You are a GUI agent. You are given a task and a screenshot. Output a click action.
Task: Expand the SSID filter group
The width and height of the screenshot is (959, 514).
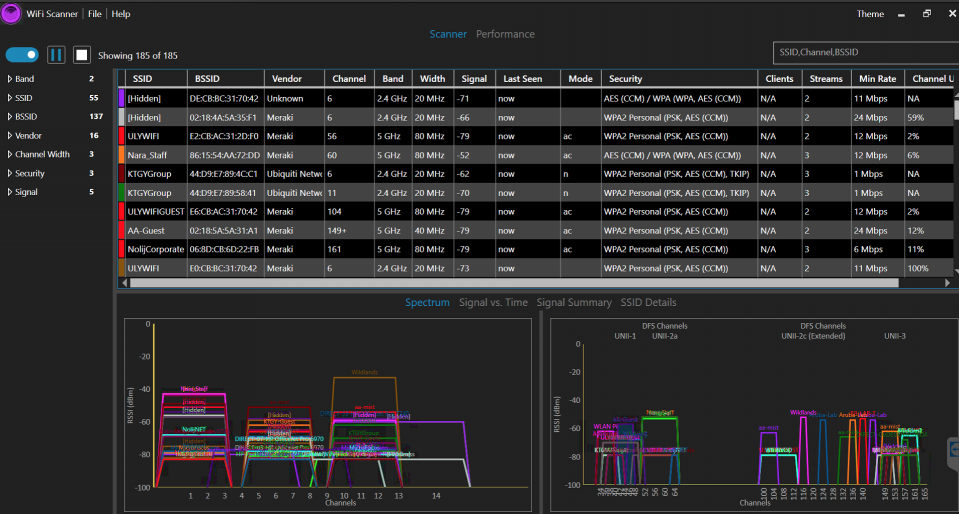tap(10, 98)
